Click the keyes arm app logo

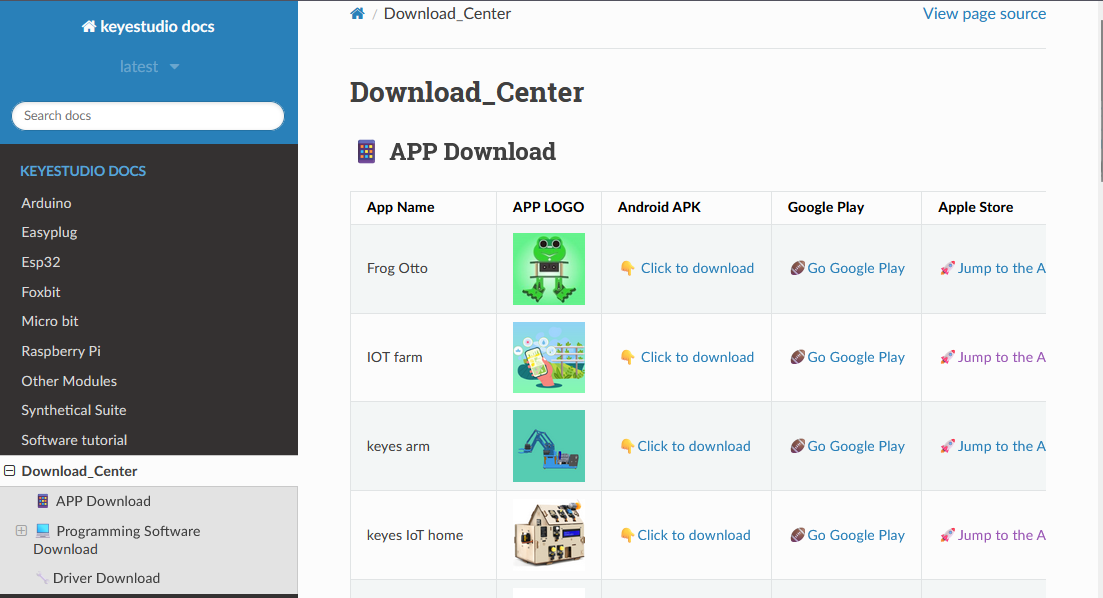pos(549,446)
